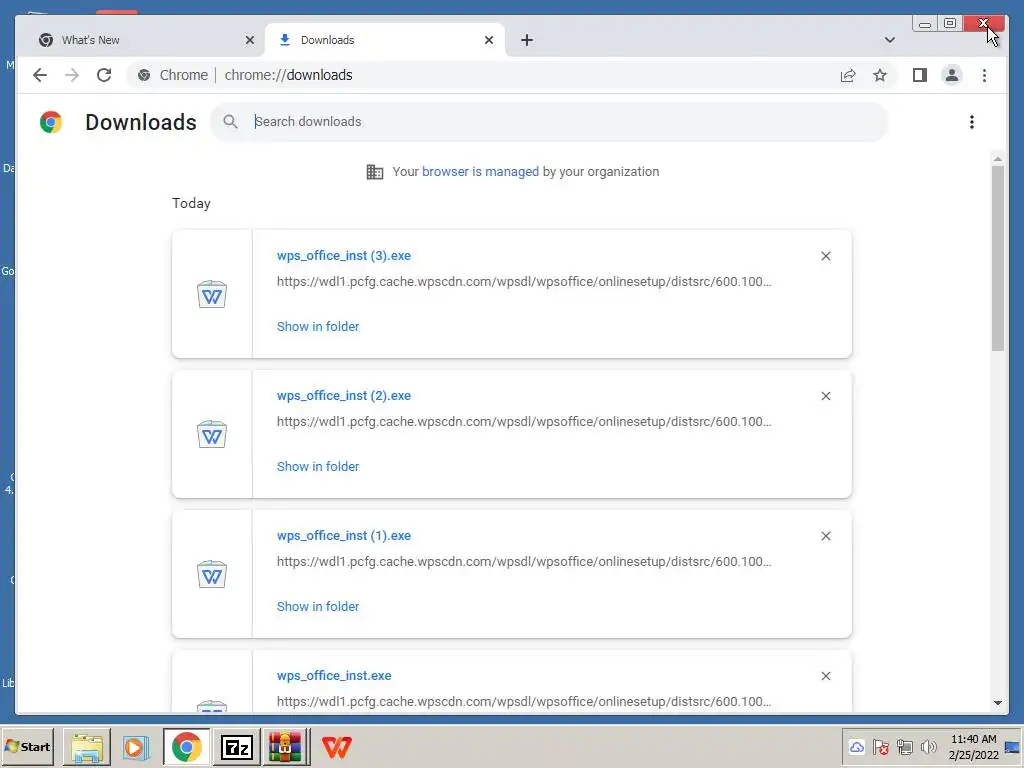Click the Show desktop tray button
This screenshot has width=1024, height=768.
[x=1012, y=747]
